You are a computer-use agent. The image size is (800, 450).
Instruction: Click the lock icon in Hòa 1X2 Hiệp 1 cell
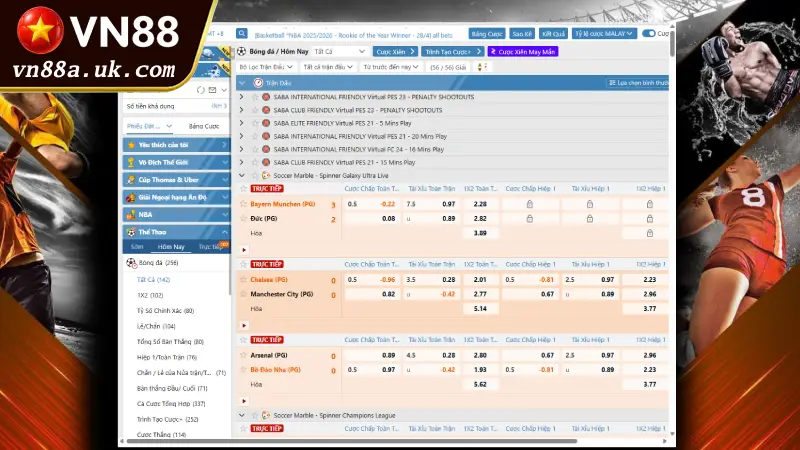649,233
